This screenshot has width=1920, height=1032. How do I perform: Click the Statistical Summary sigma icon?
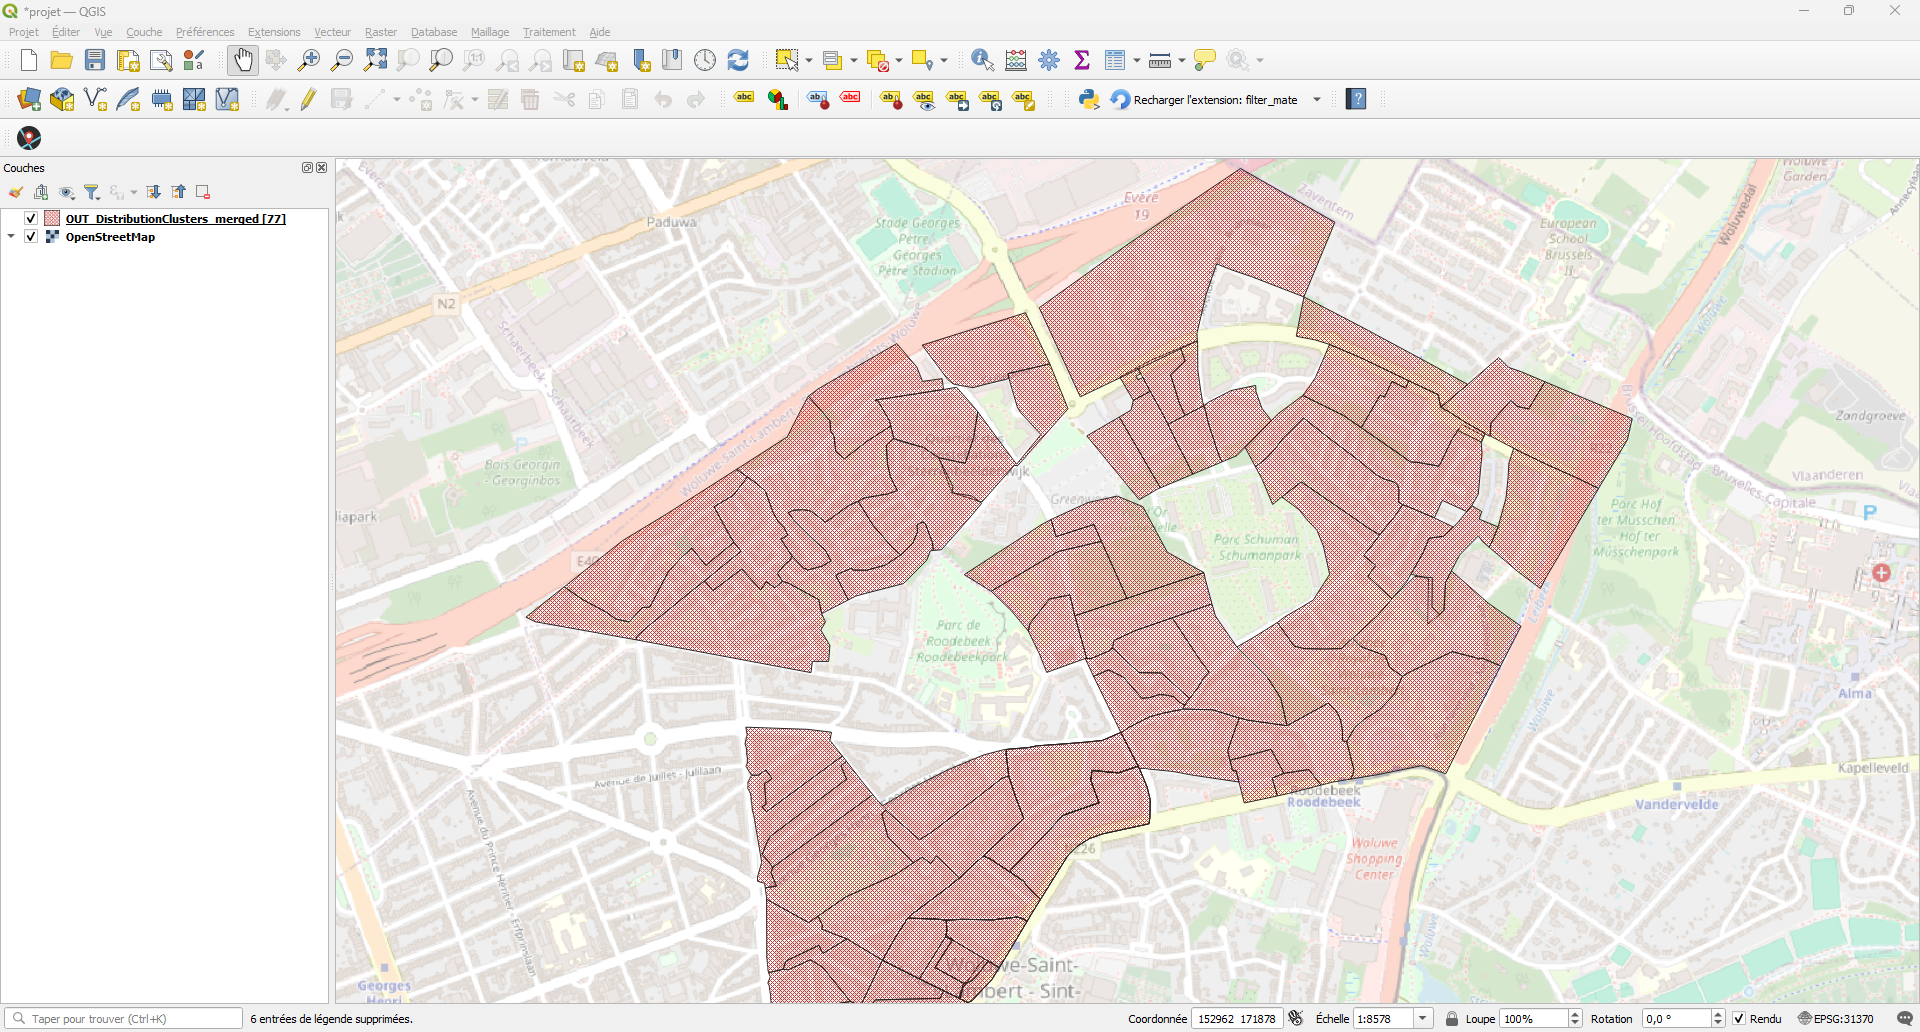pos(1082,60)
